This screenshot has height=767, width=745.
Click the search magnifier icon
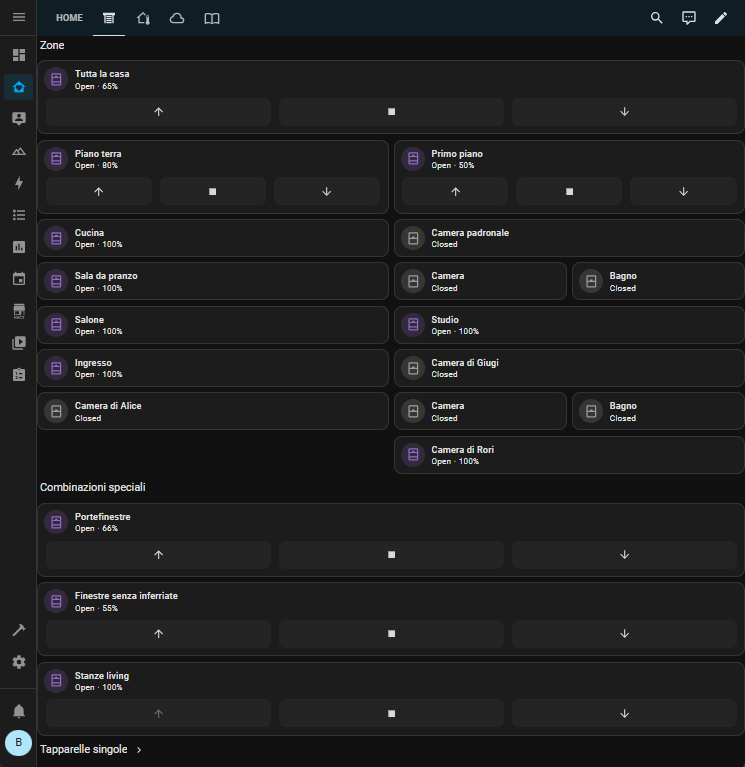click(x=657, y=18)
